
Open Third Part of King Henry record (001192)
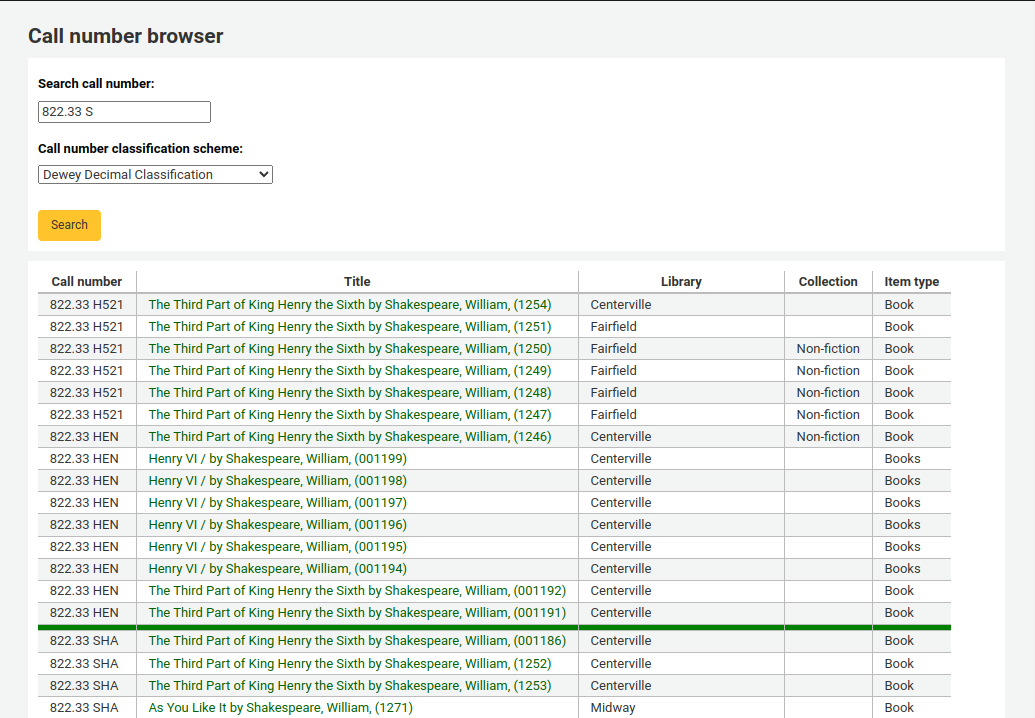[x=357, y=591]
